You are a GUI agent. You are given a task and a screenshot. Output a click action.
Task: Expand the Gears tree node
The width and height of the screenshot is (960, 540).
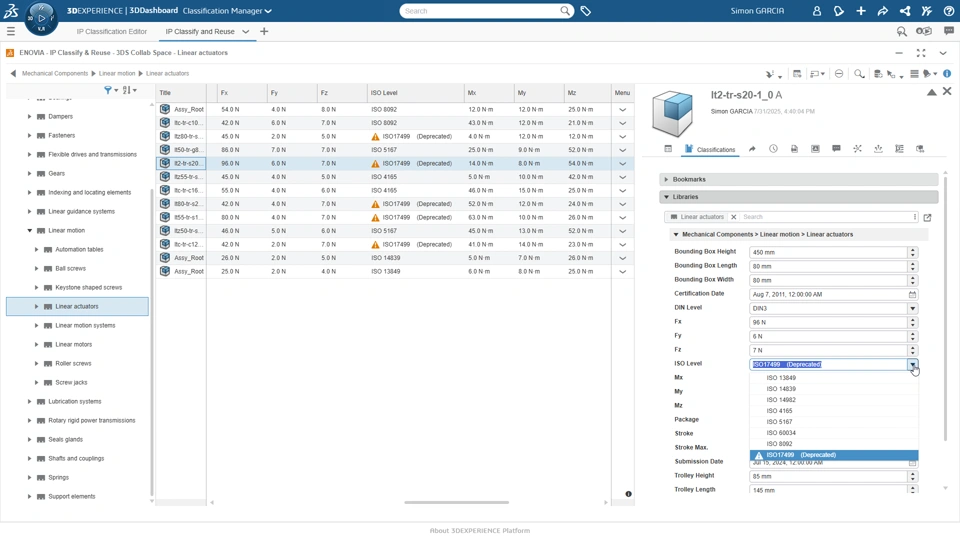30,174
